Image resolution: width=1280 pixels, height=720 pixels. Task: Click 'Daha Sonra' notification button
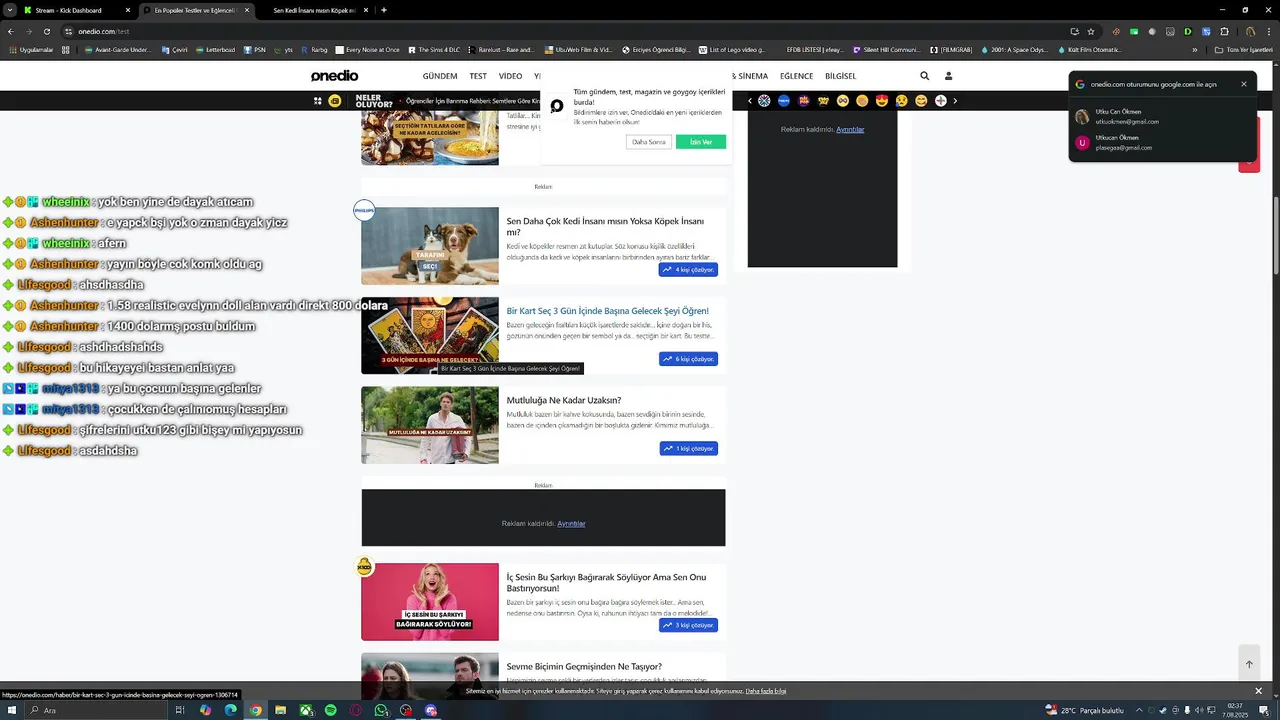649,142
